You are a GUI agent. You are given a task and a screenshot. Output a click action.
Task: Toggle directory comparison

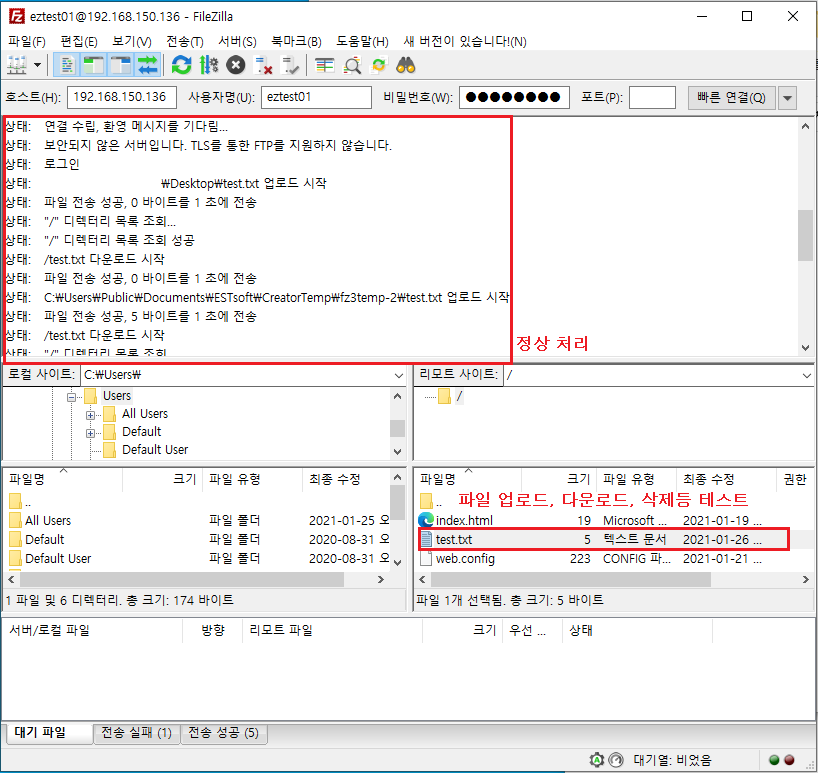(x=352, y=66)
